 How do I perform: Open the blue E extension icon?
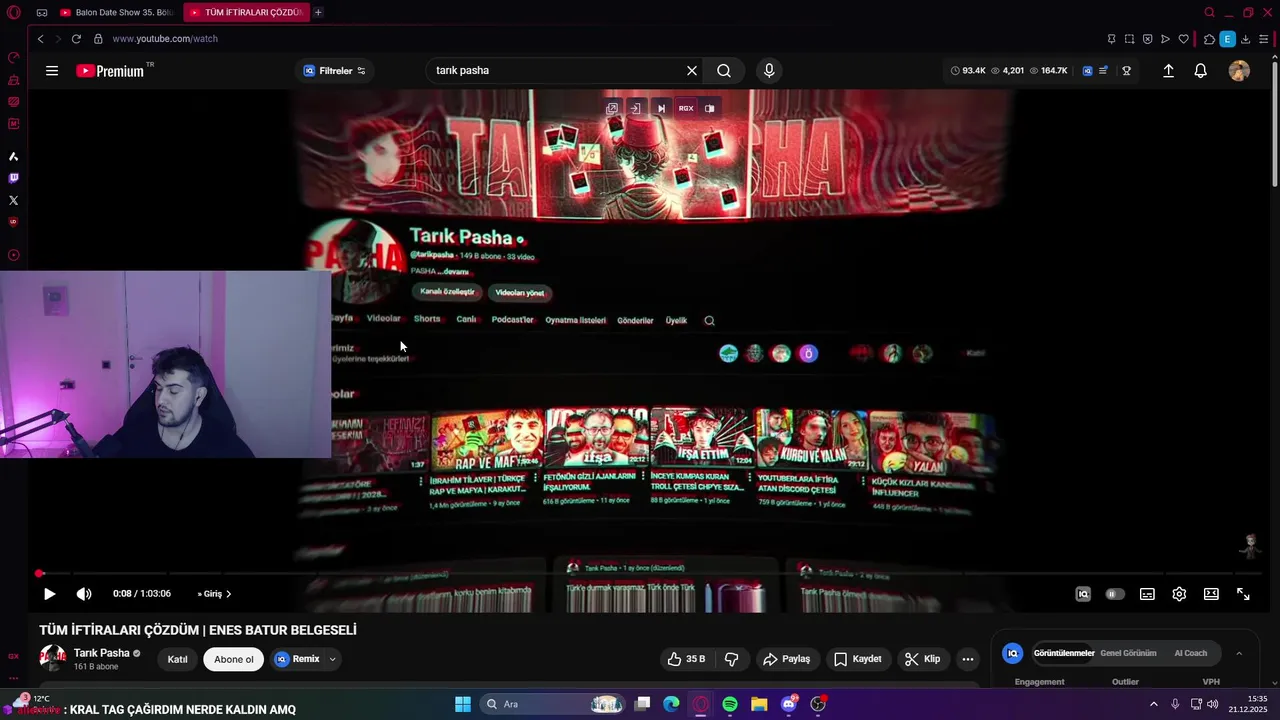click(1227, 39)
